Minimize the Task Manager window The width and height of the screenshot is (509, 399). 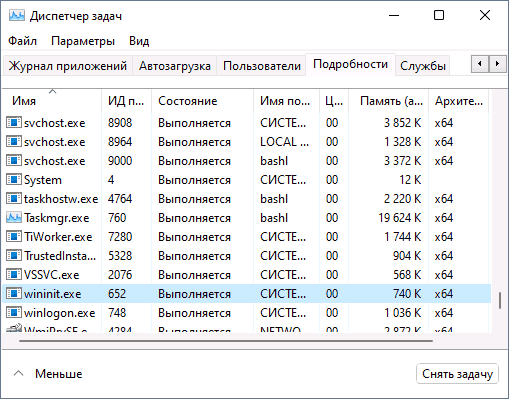(394, 15)
